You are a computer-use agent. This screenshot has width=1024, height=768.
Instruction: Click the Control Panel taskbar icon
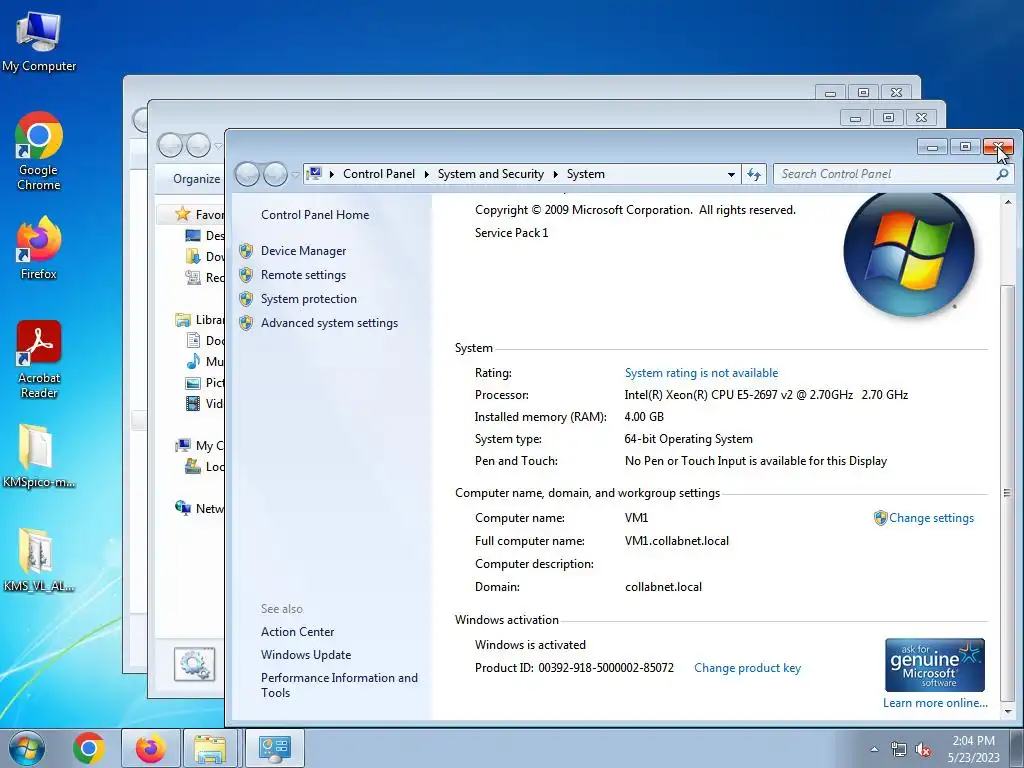[274, 748]
